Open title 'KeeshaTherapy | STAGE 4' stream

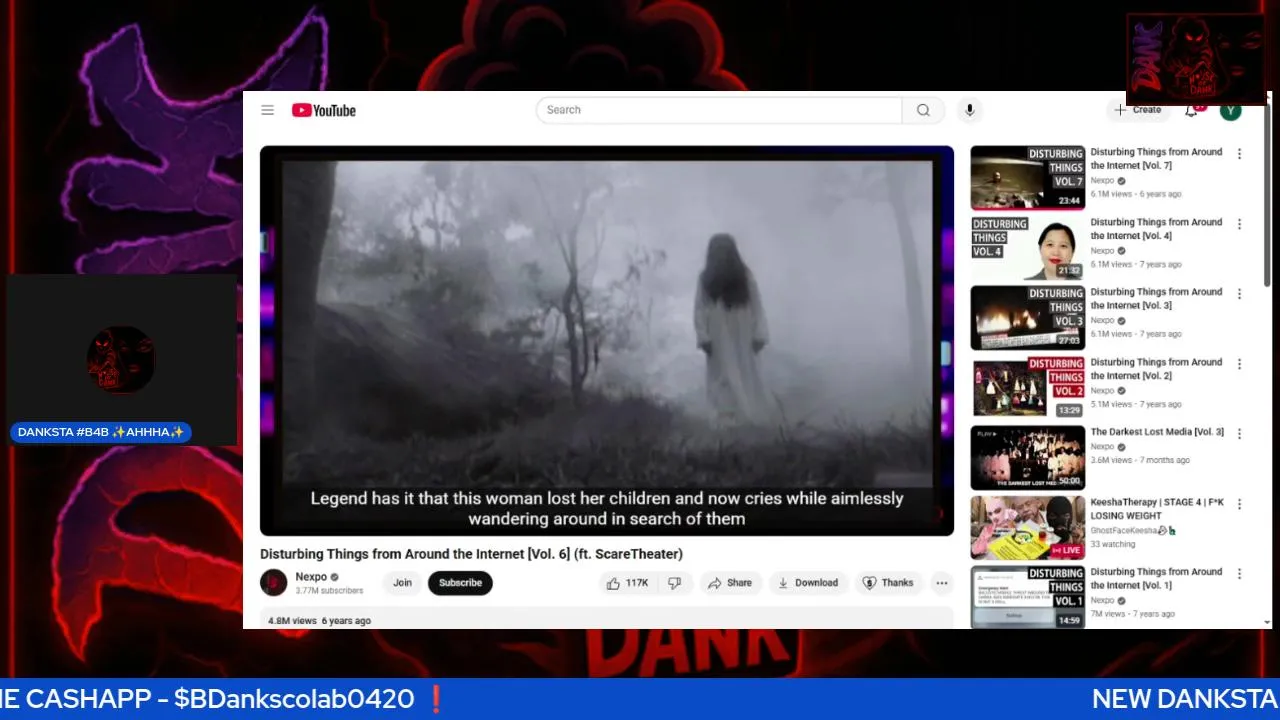pyautogui.click(x=1157, y=509)
